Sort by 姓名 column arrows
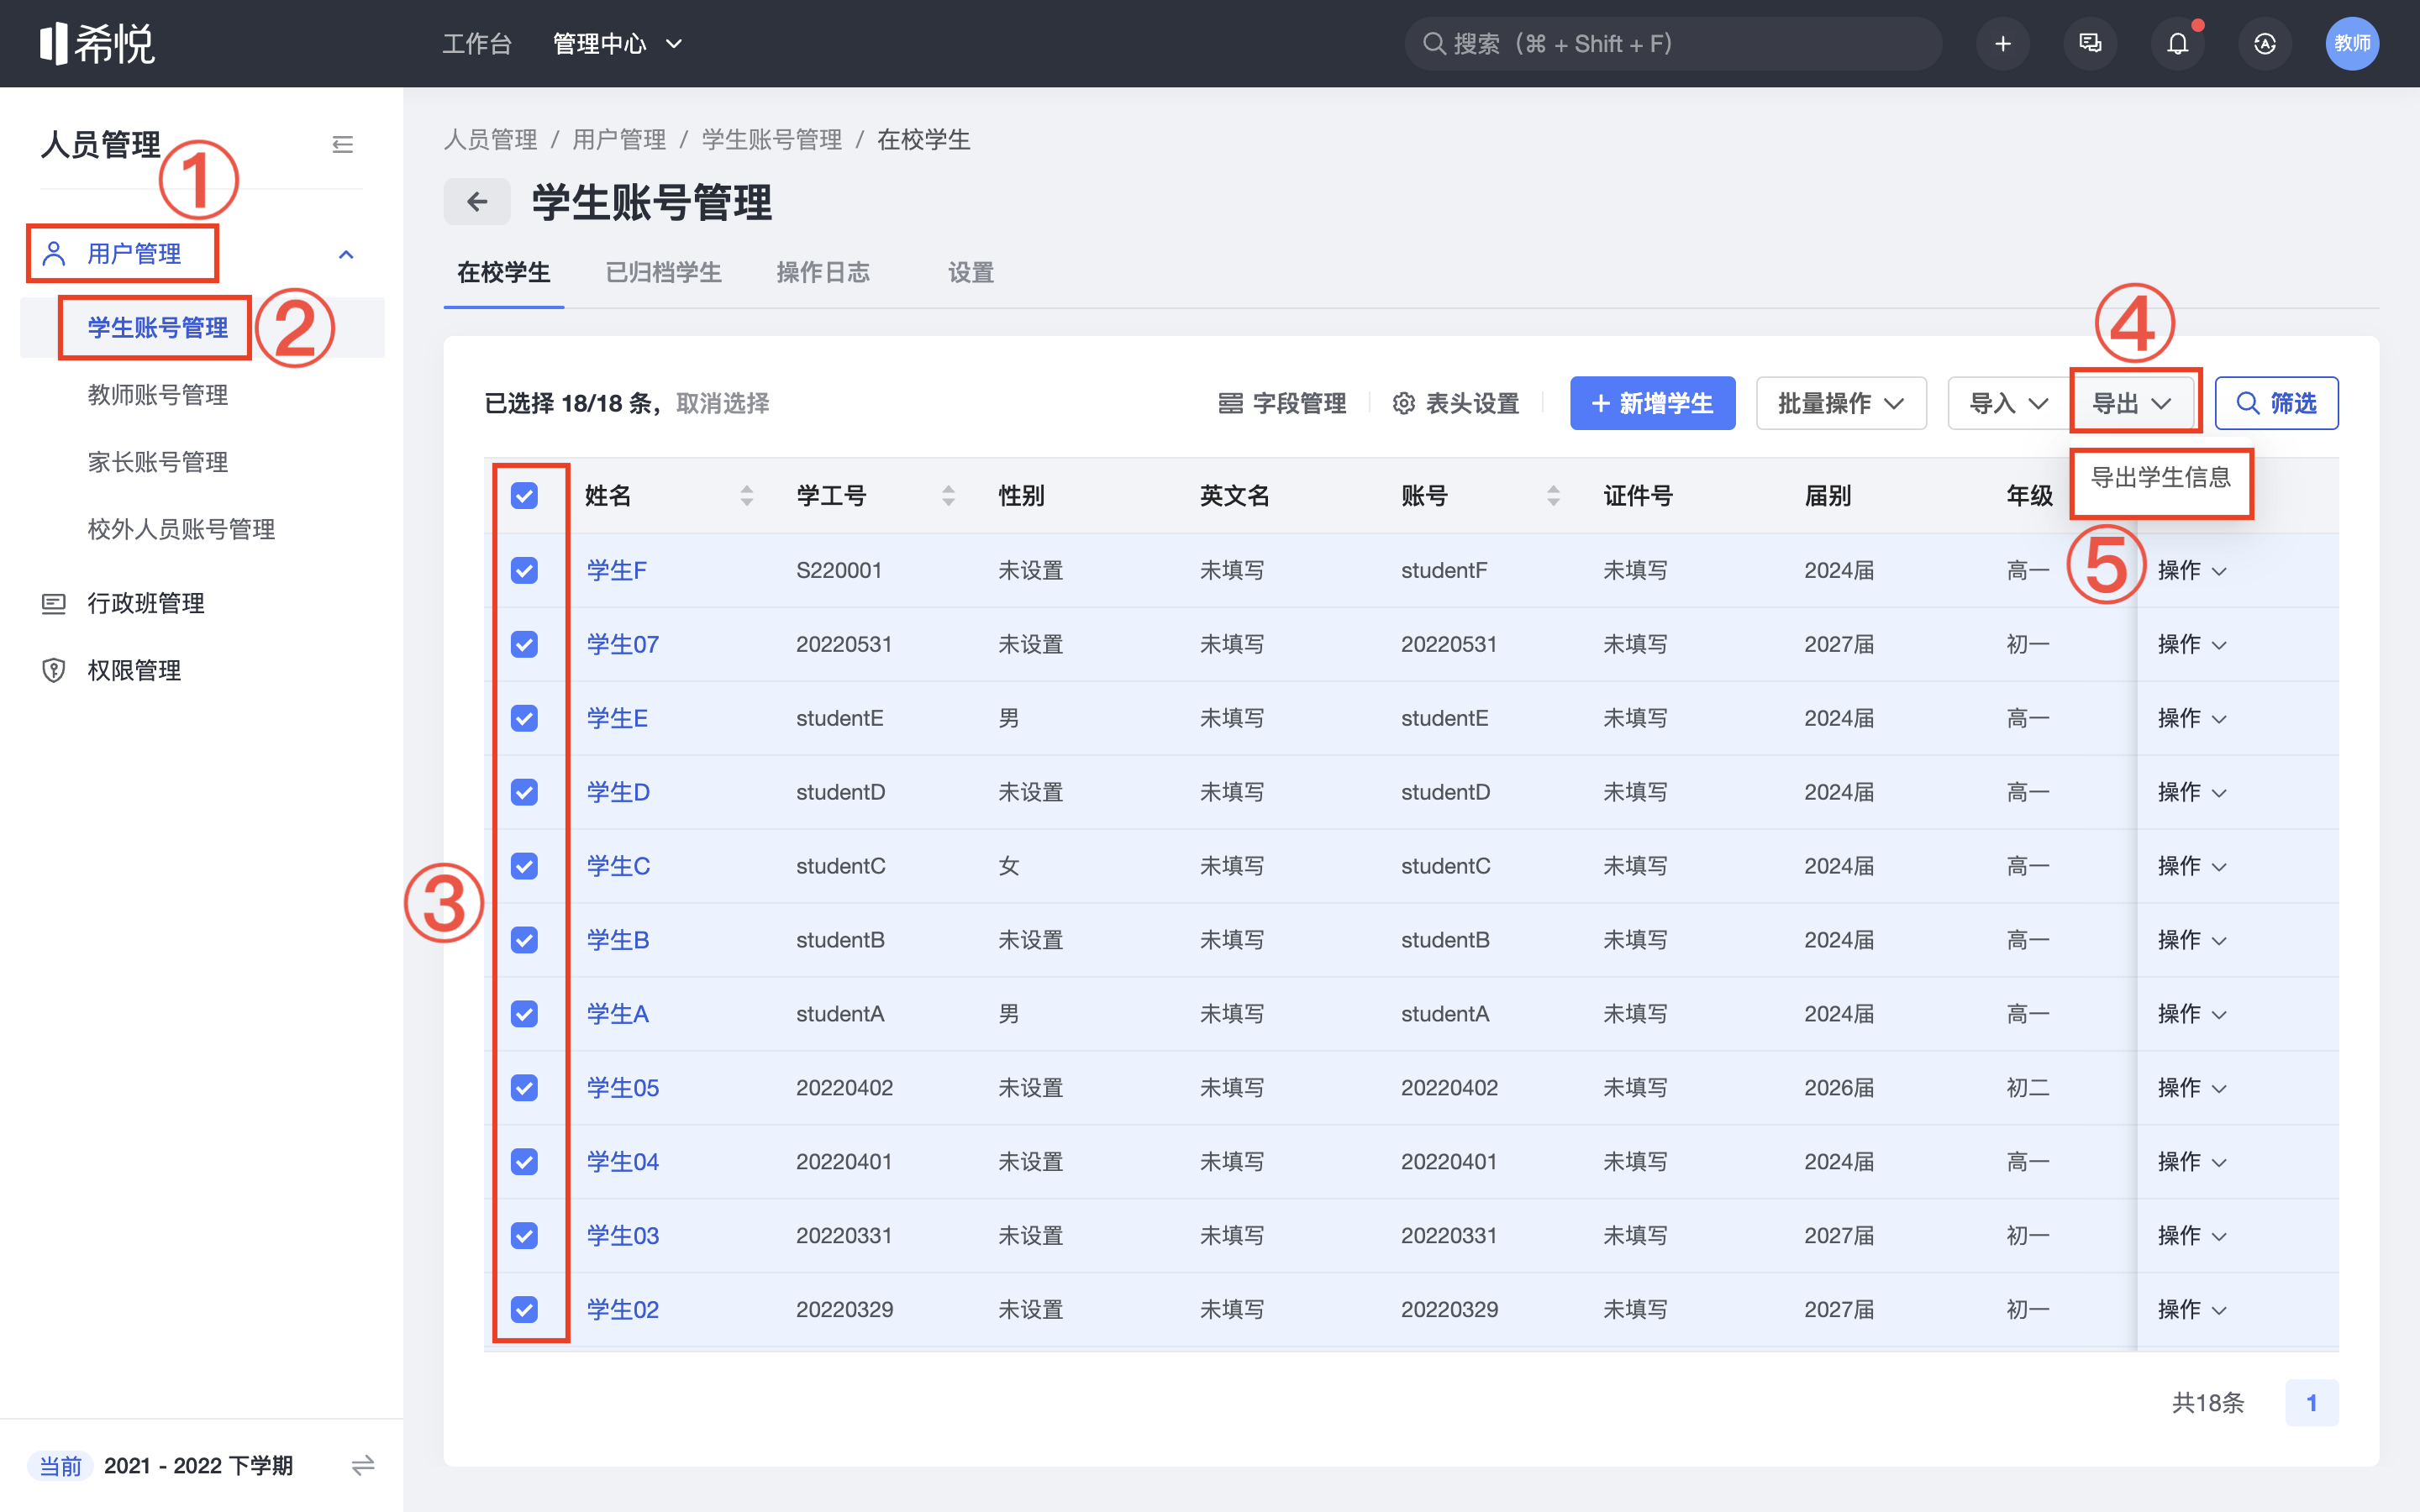 click(746, 495)
